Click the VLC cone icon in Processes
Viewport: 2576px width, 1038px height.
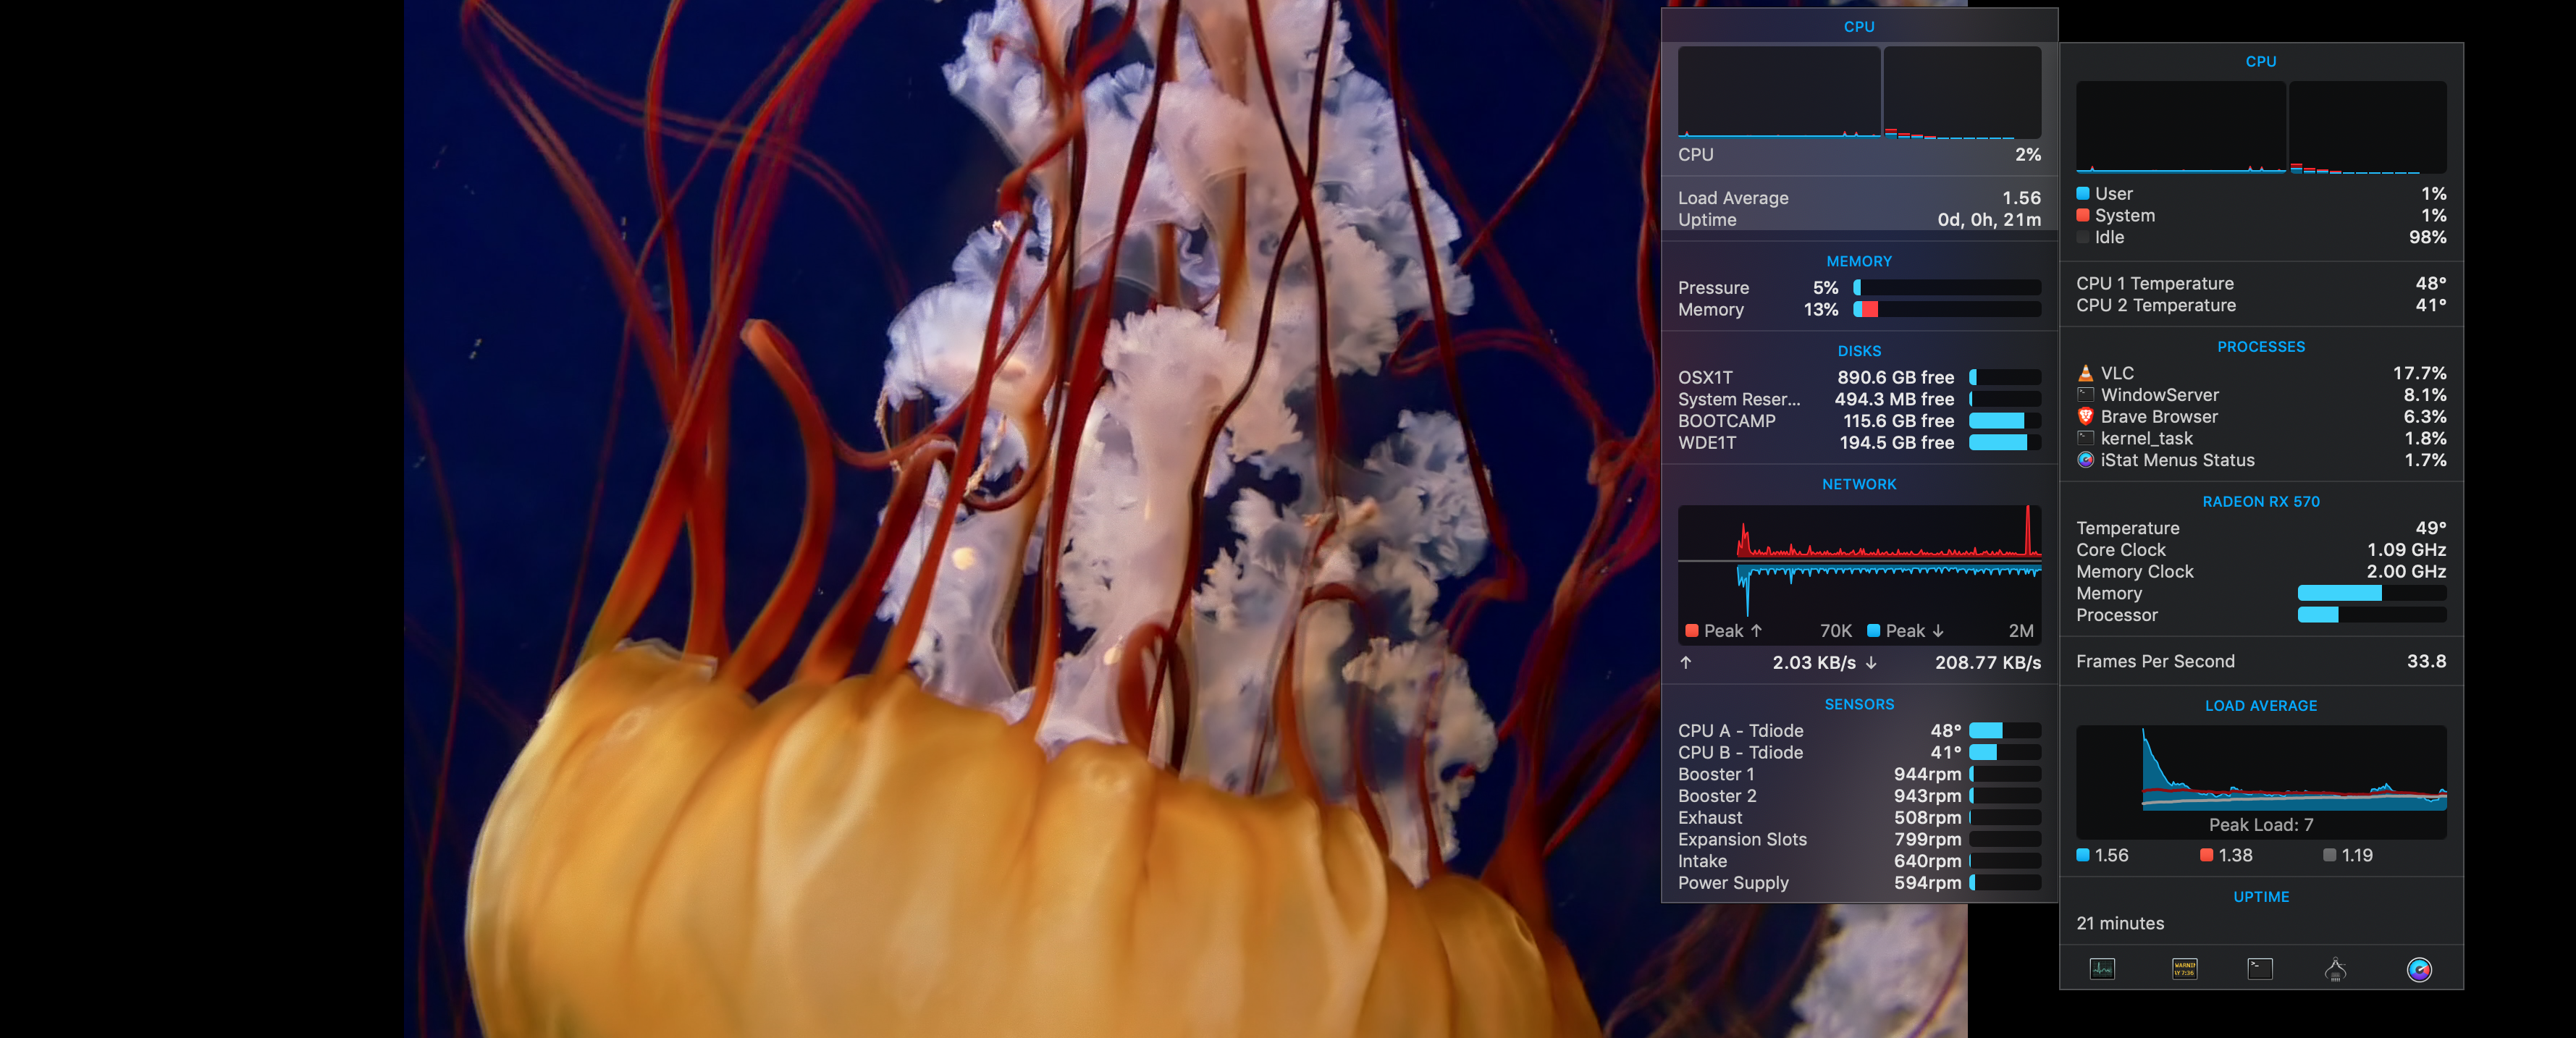(x=2085, y=373)
